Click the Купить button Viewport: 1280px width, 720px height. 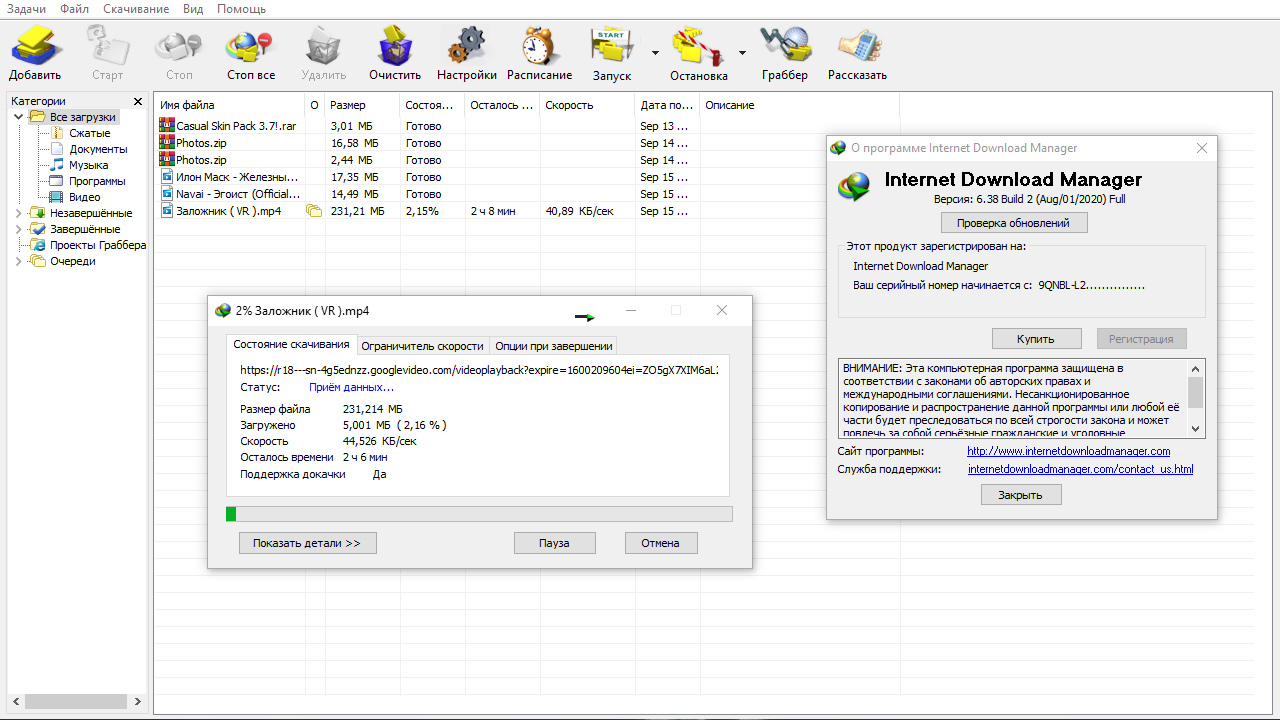tap(1035, 339)
